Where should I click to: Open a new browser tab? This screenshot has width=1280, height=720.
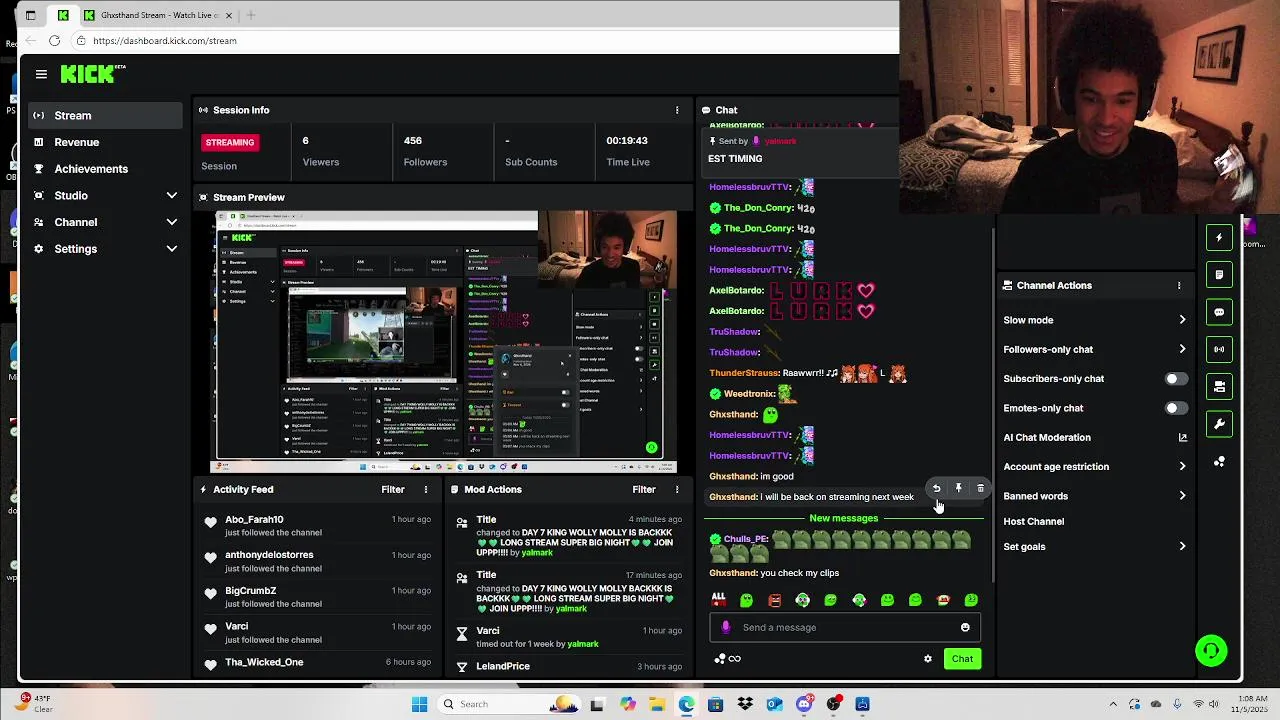tap(251, 15)
